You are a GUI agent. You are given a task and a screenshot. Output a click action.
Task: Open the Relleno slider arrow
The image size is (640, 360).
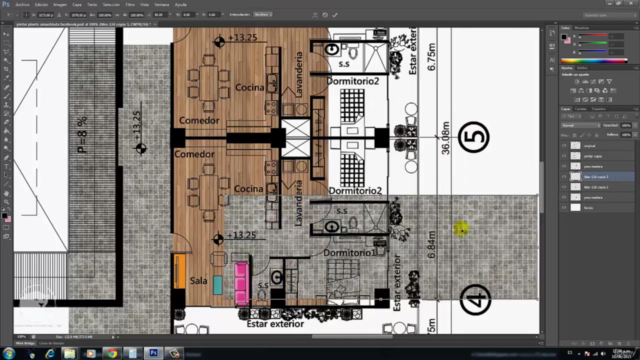coord(635,135)
